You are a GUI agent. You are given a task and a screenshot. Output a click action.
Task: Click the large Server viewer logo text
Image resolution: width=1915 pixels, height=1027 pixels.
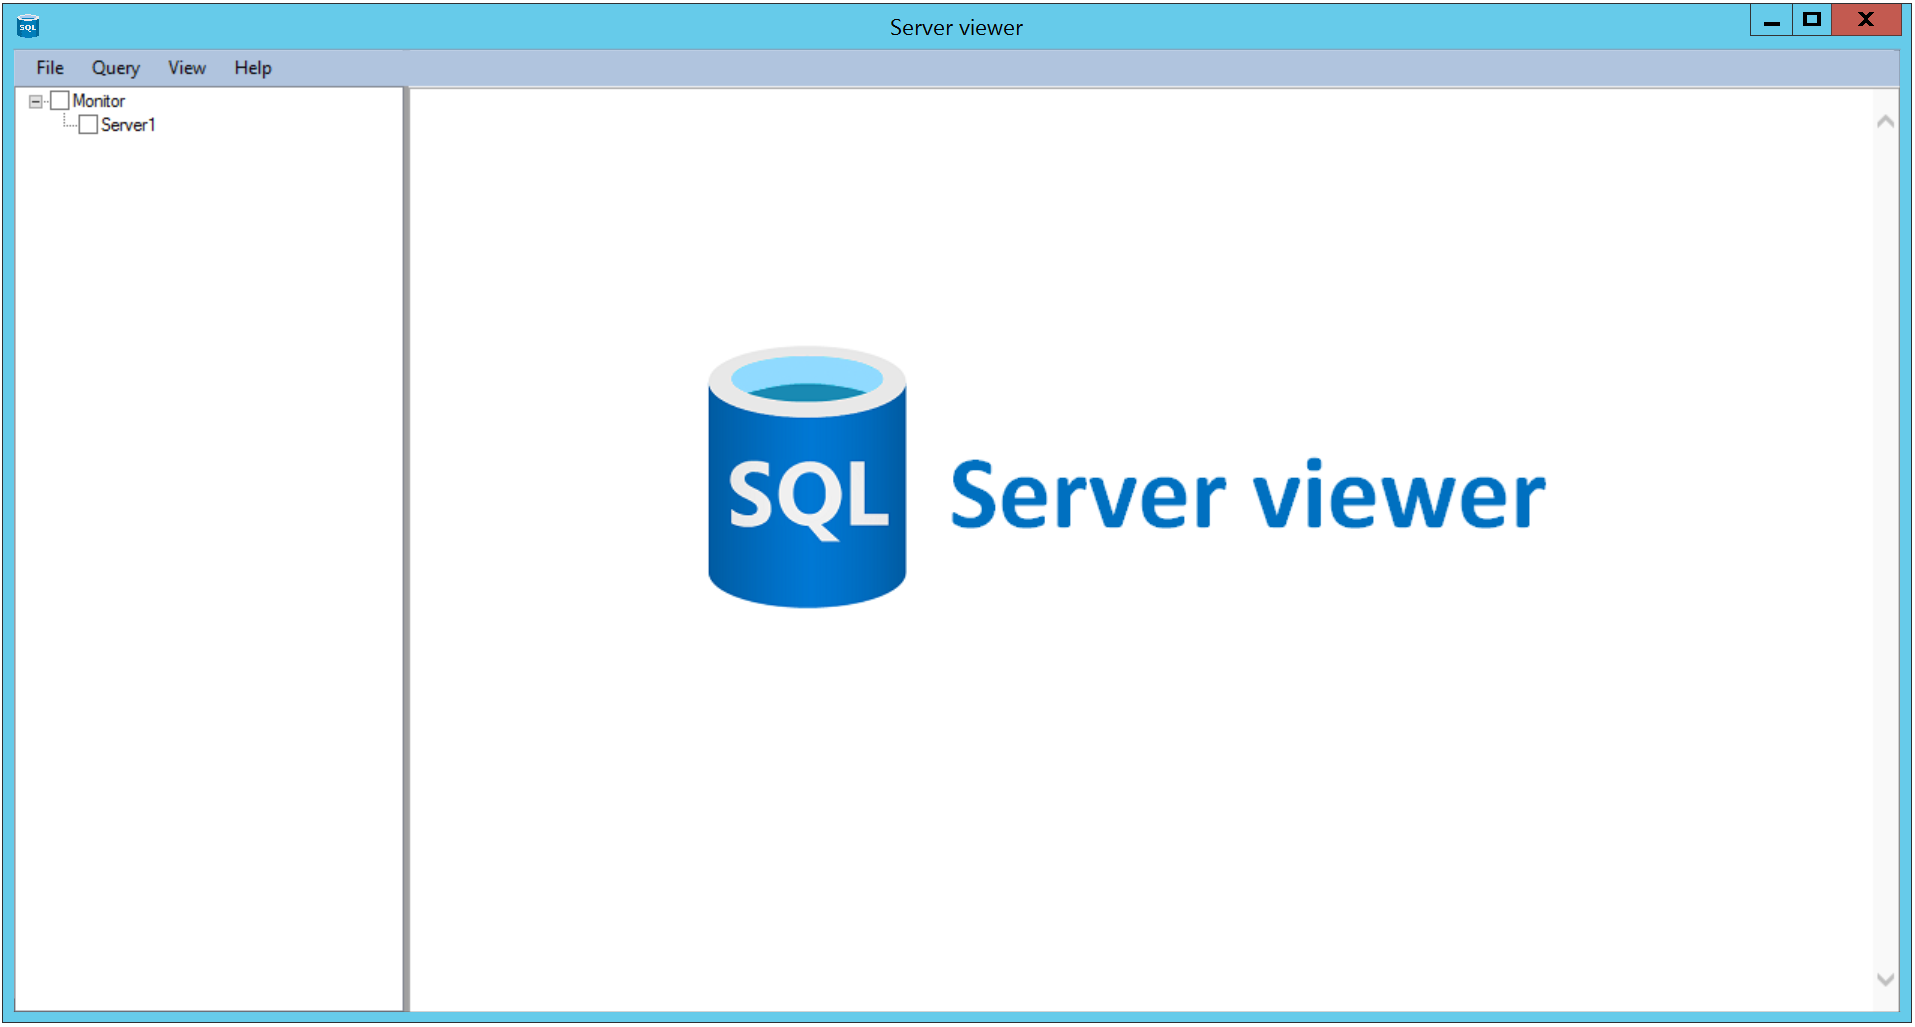pos(1247,495)
